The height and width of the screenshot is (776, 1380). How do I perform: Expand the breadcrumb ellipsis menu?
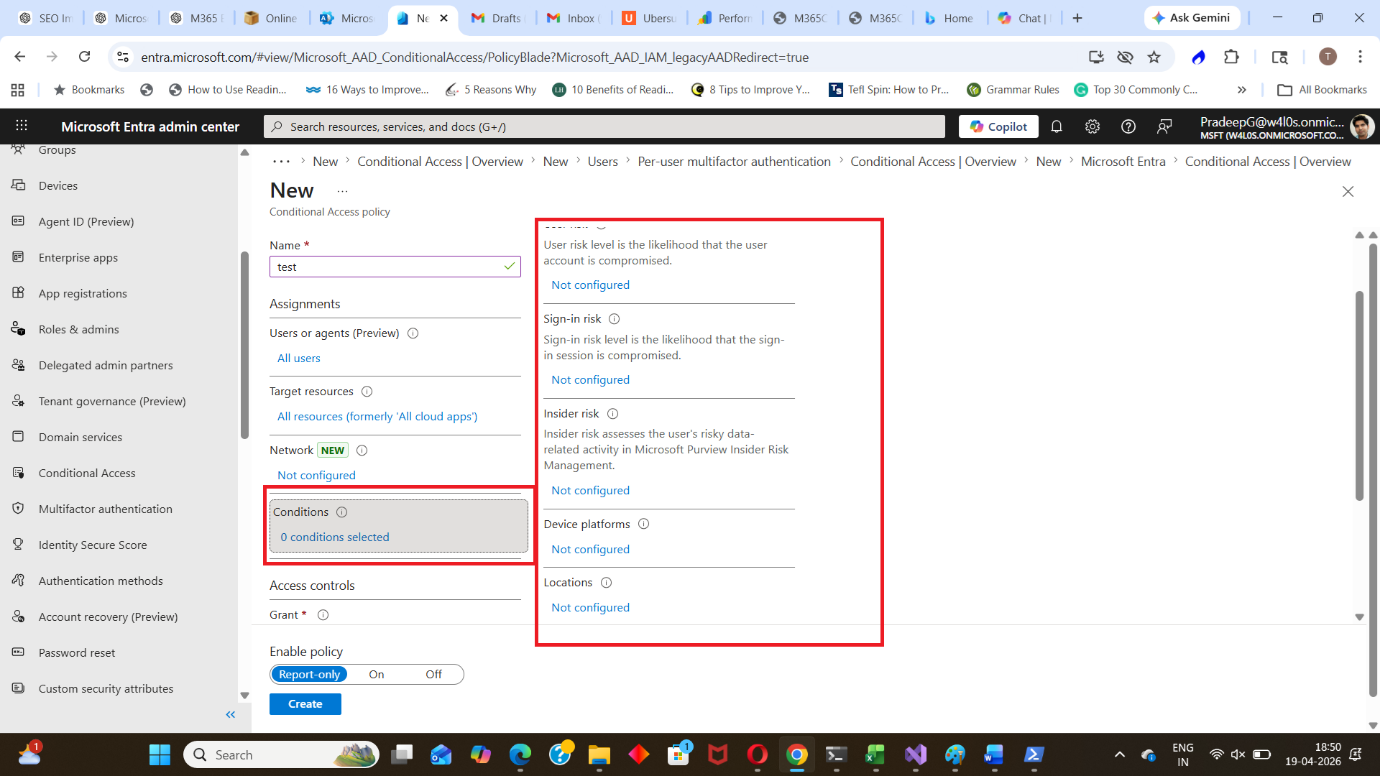[x=281, y=161]
